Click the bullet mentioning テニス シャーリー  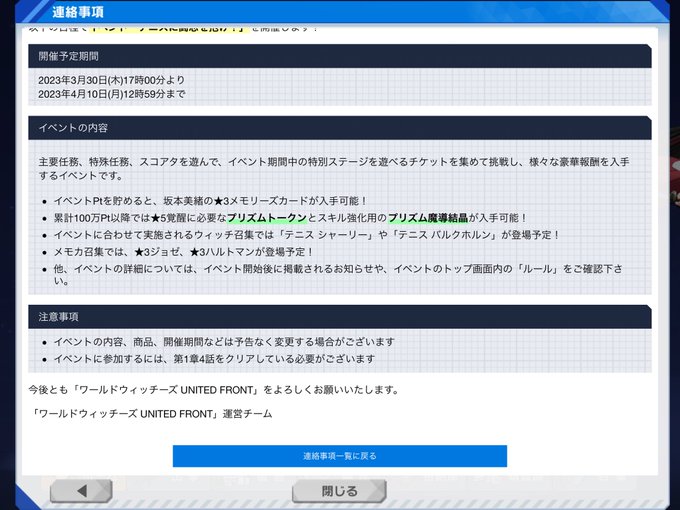pos(307,235)
